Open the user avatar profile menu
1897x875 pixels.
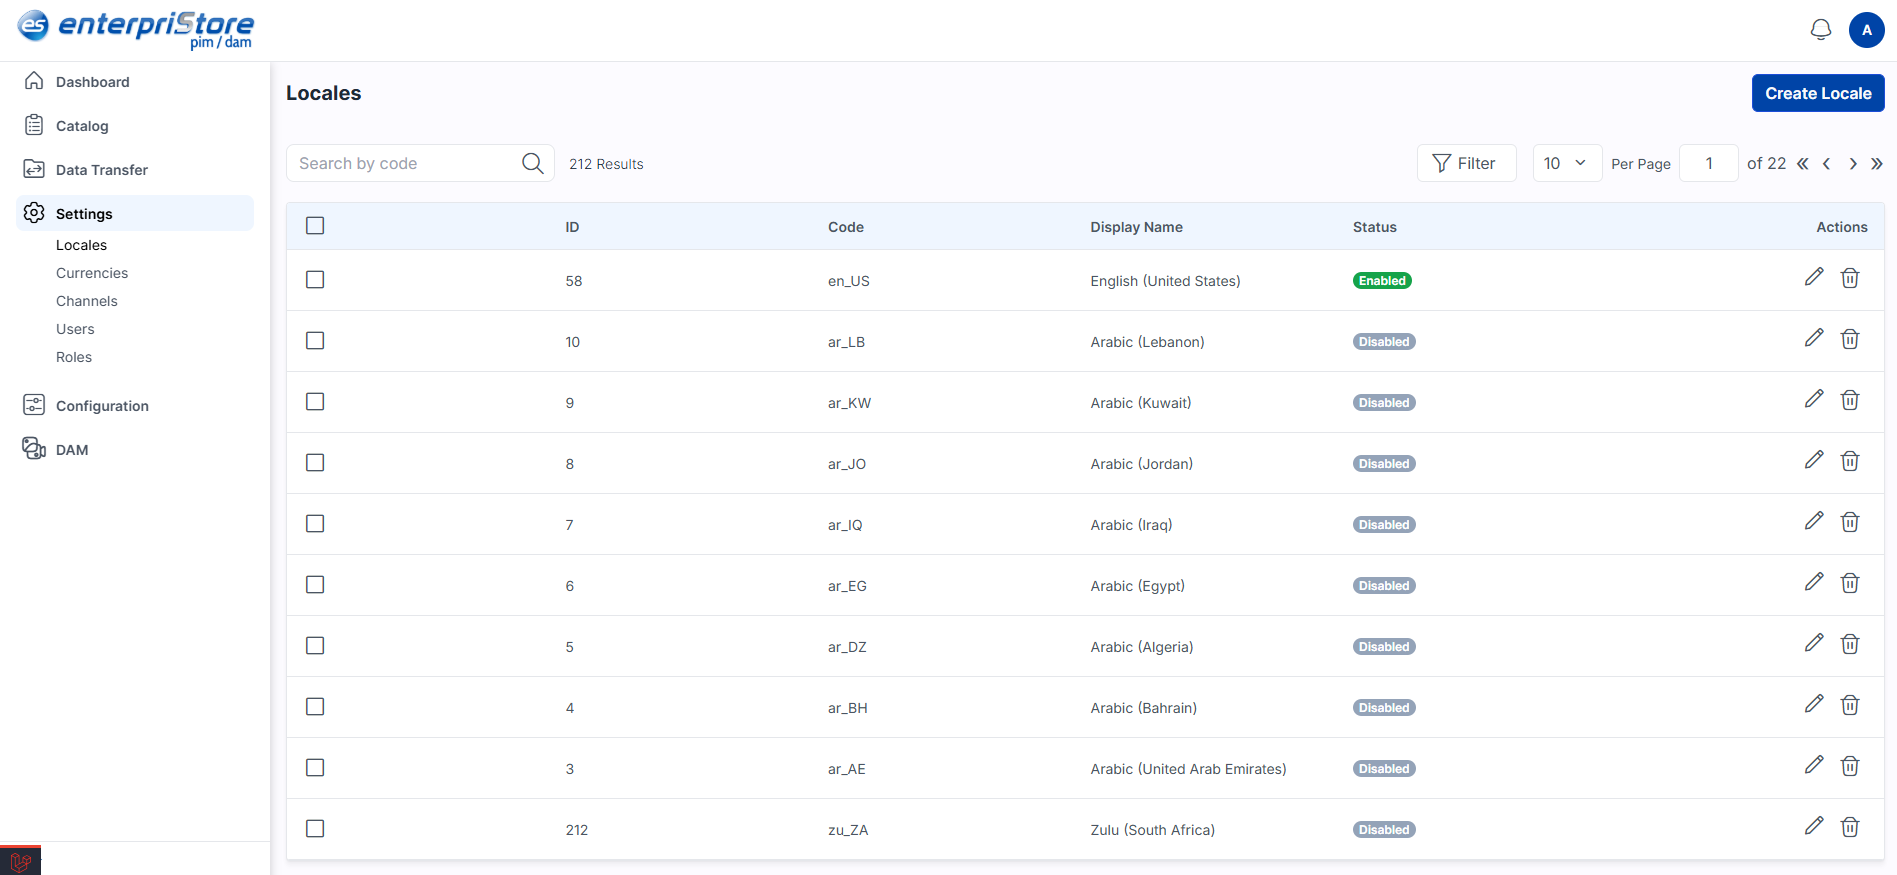pos(1866,30)
